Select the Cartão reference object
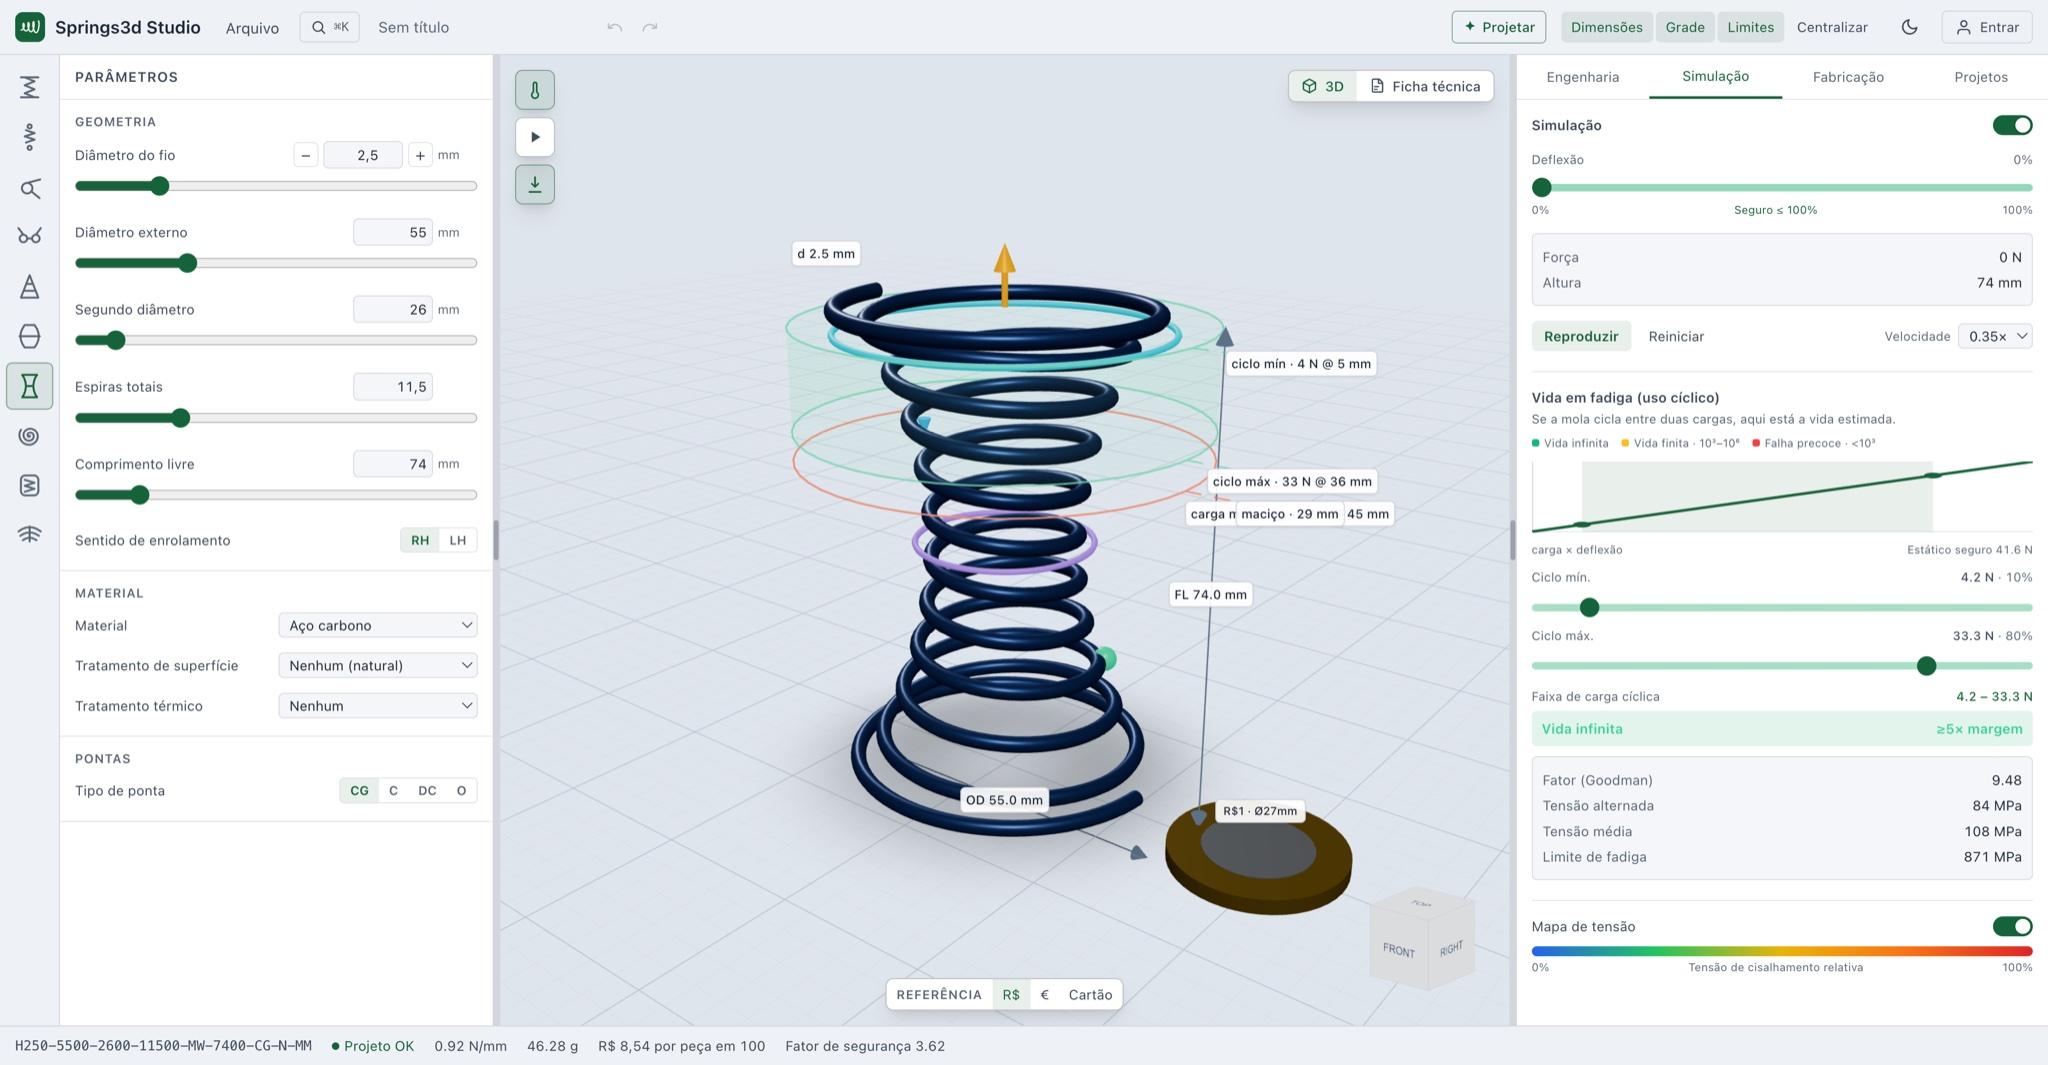The height and width of the screenshot is (1065, 2048). pyautogui.click(x=1090, y=994)
